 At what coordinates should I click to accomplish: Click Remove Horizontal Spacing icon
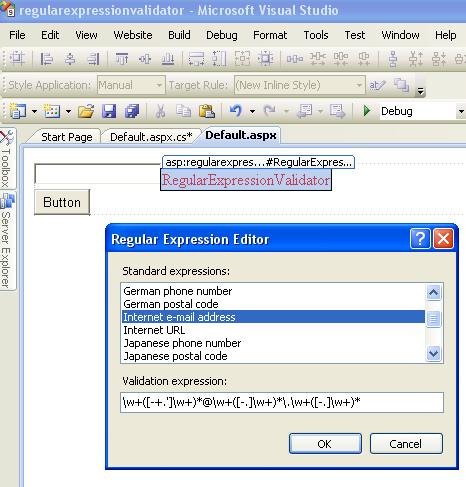tap(364, 59)
